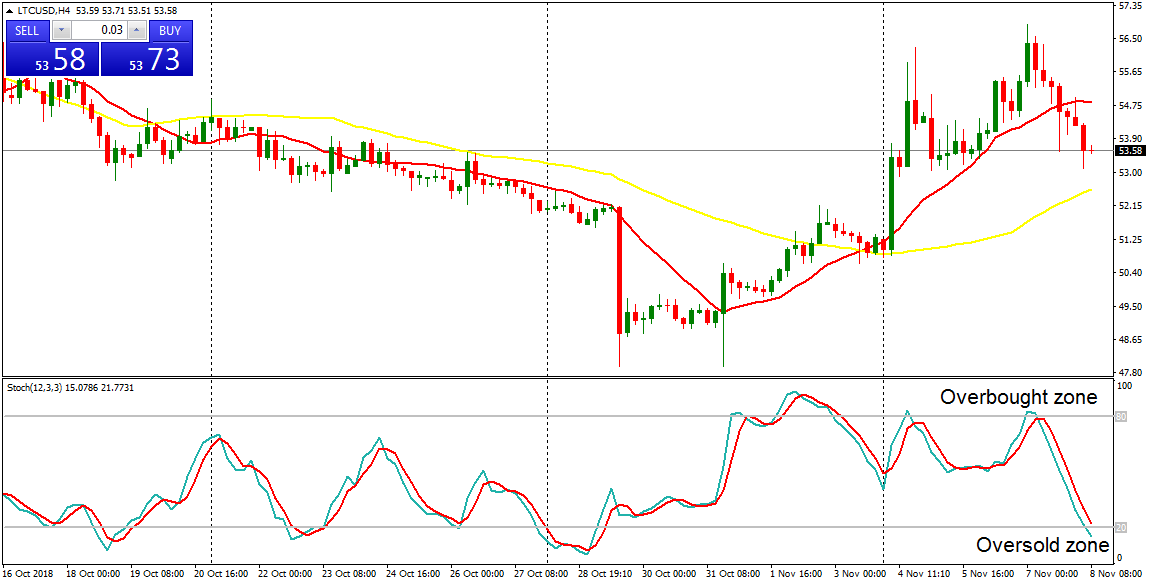
Task: Click the '1 Nov 16:00' time axis label
Action: (x=795, y=572)
